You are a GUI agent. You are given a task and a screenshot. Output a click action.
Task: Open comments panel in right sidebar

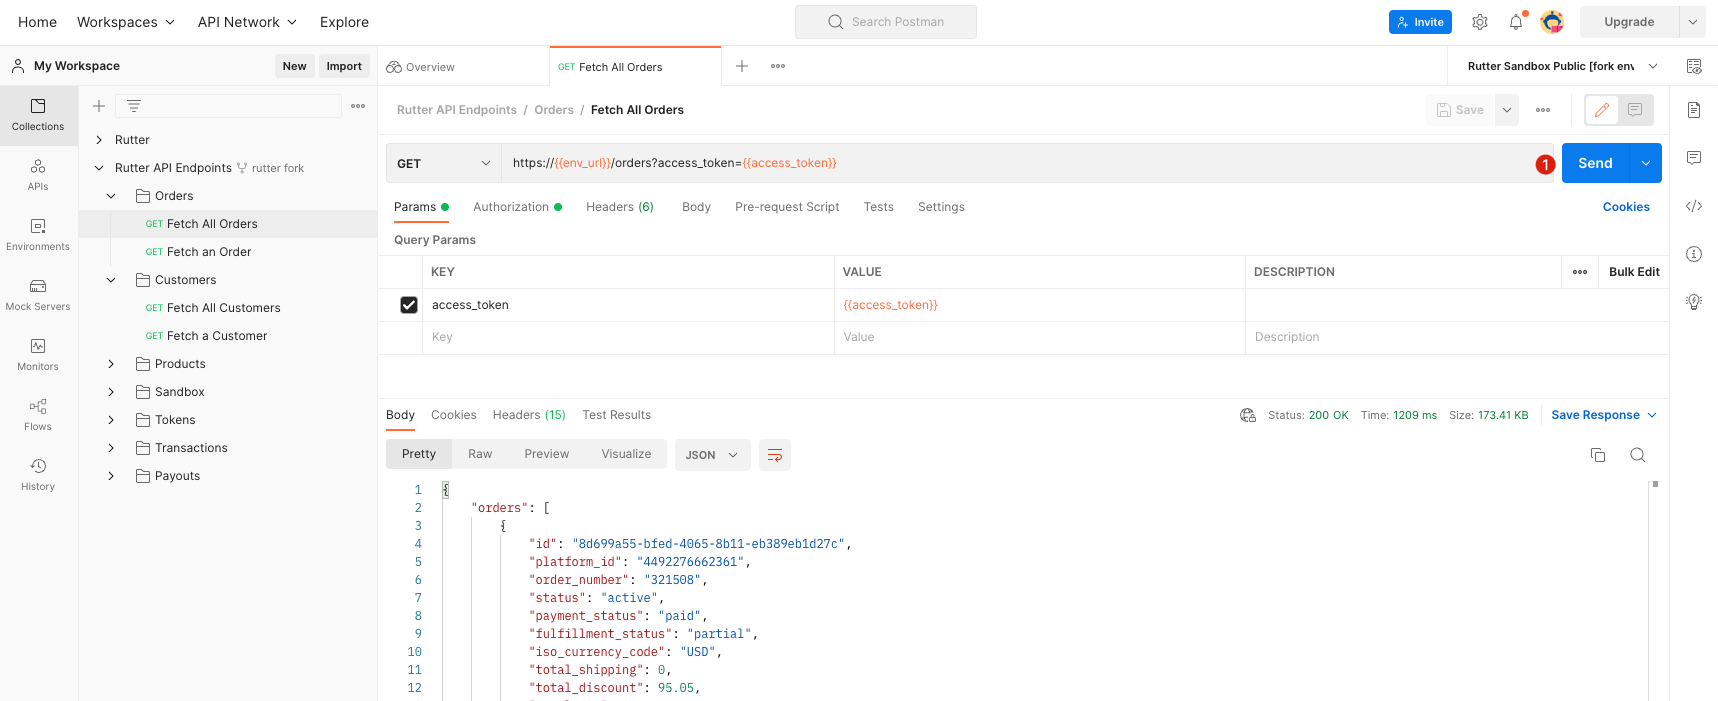(x=1694, y=158)
